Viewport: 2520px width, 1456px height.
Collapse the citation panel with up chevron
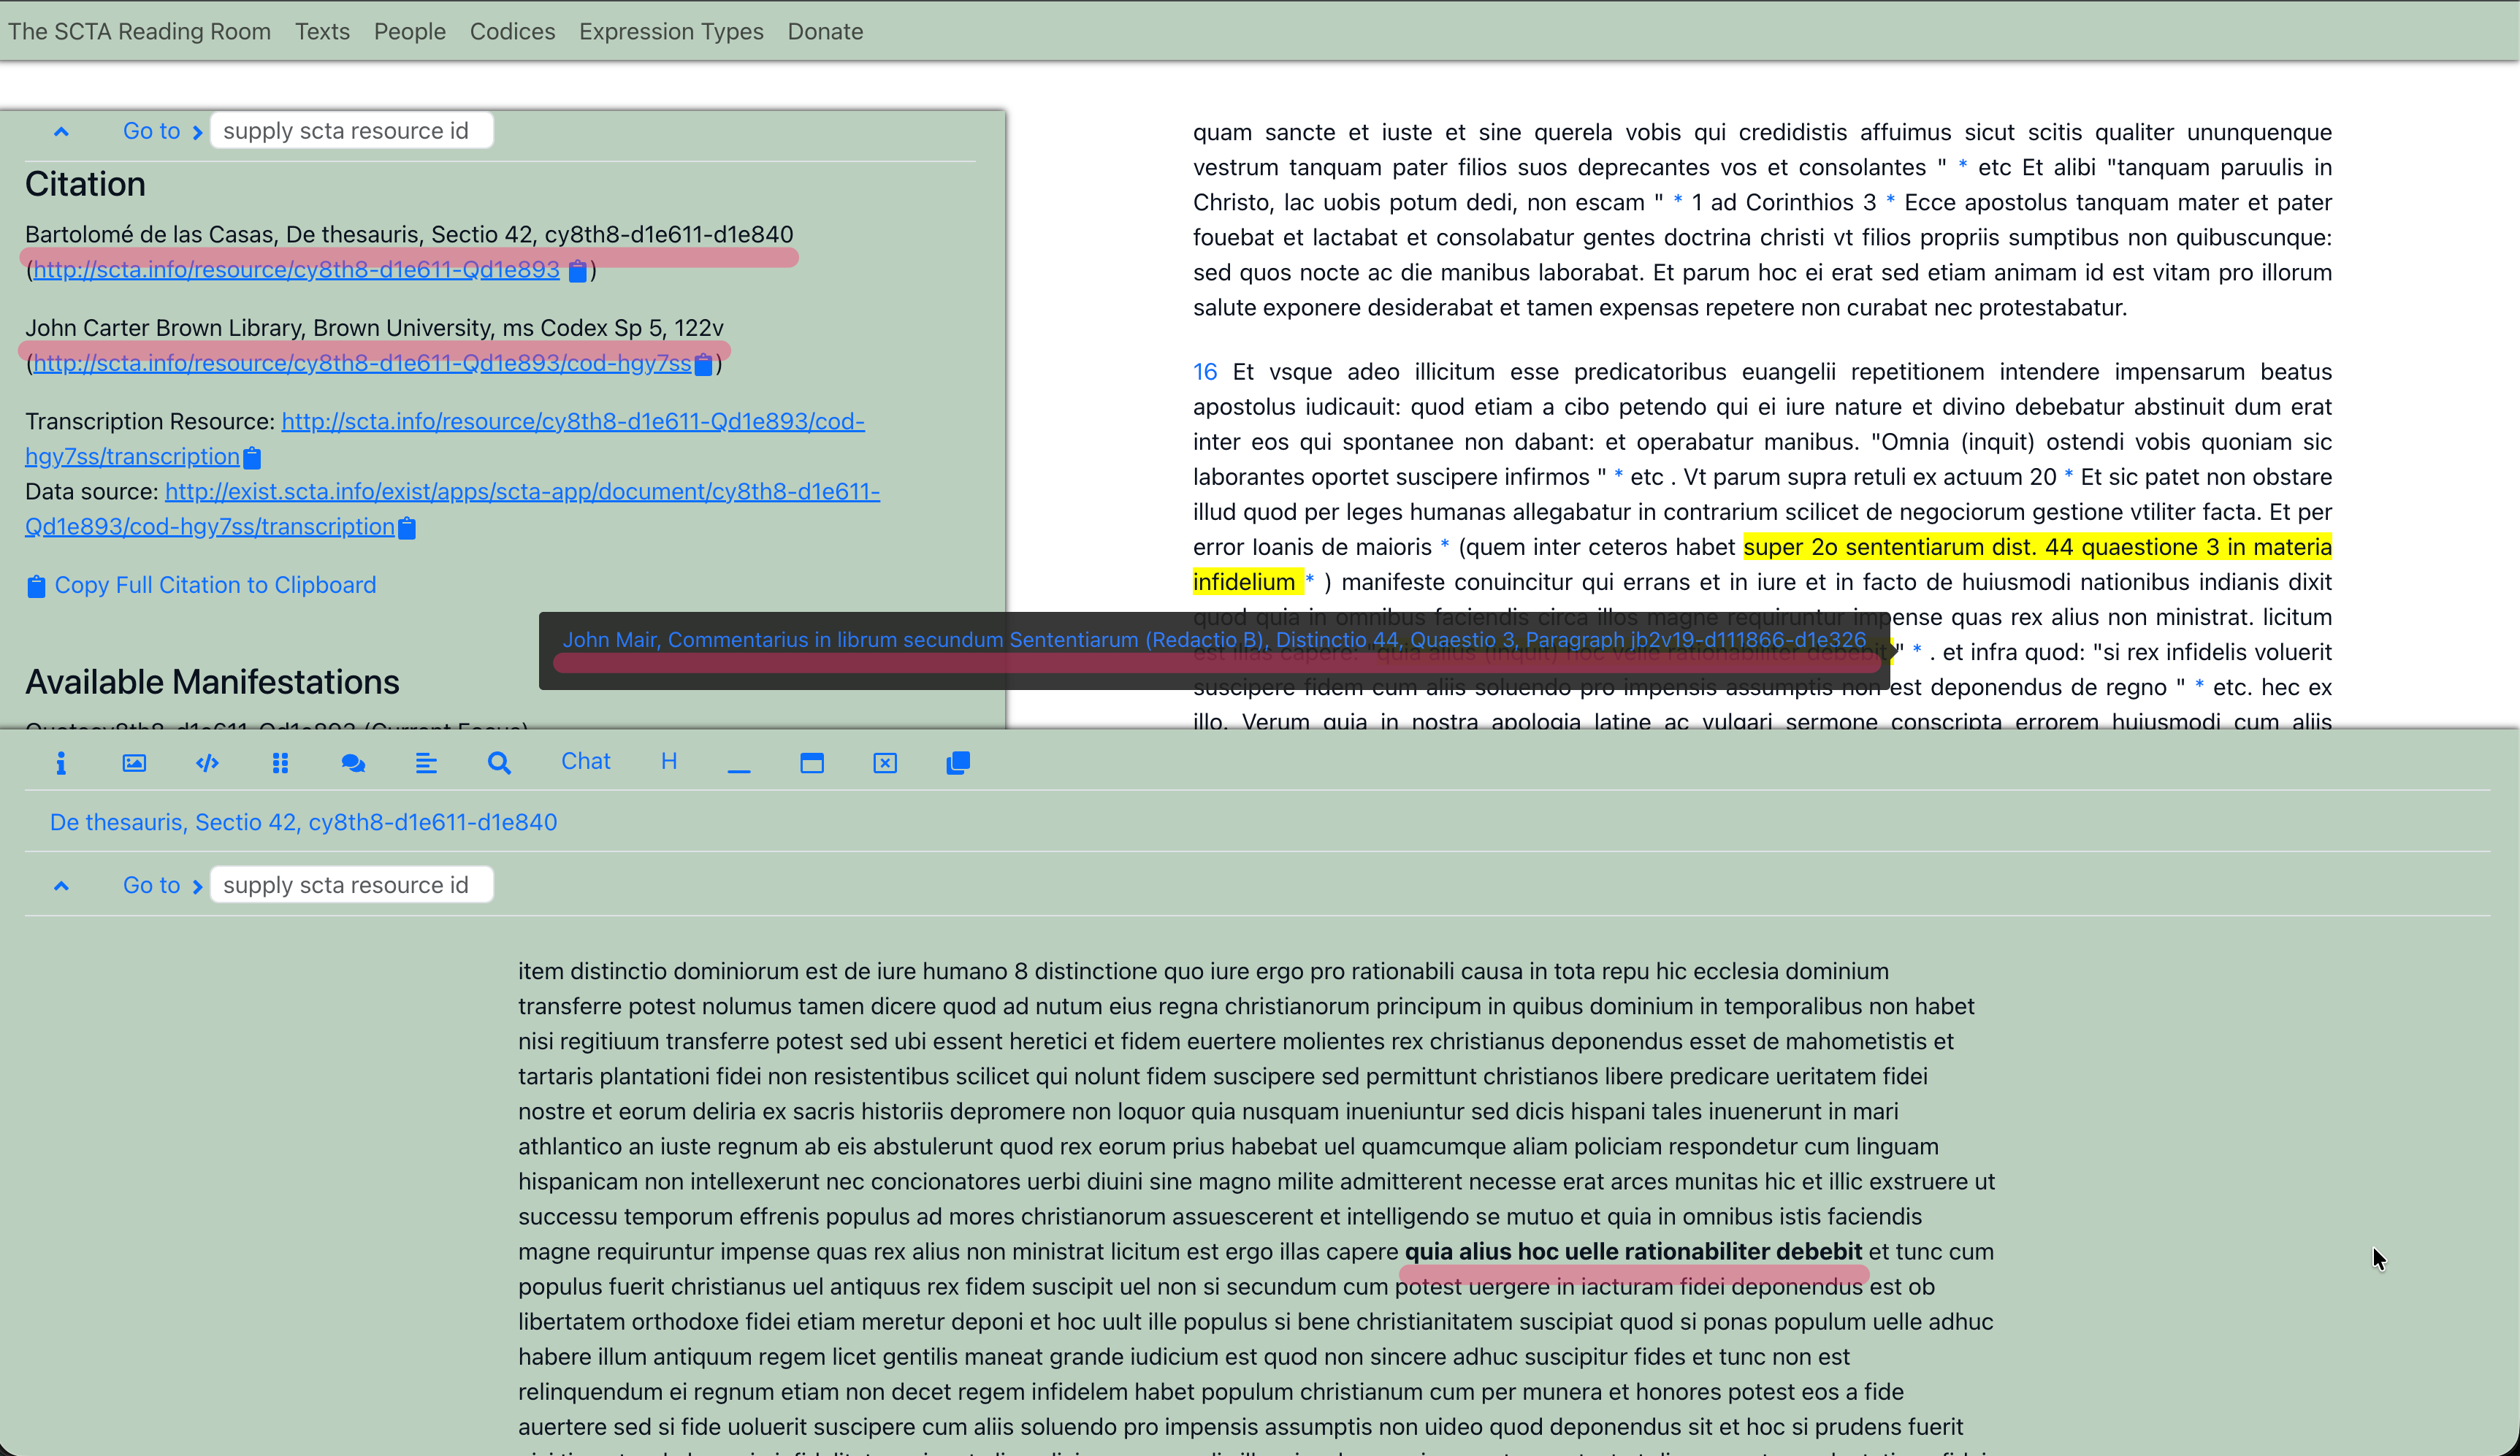click(x=61, y=131)
